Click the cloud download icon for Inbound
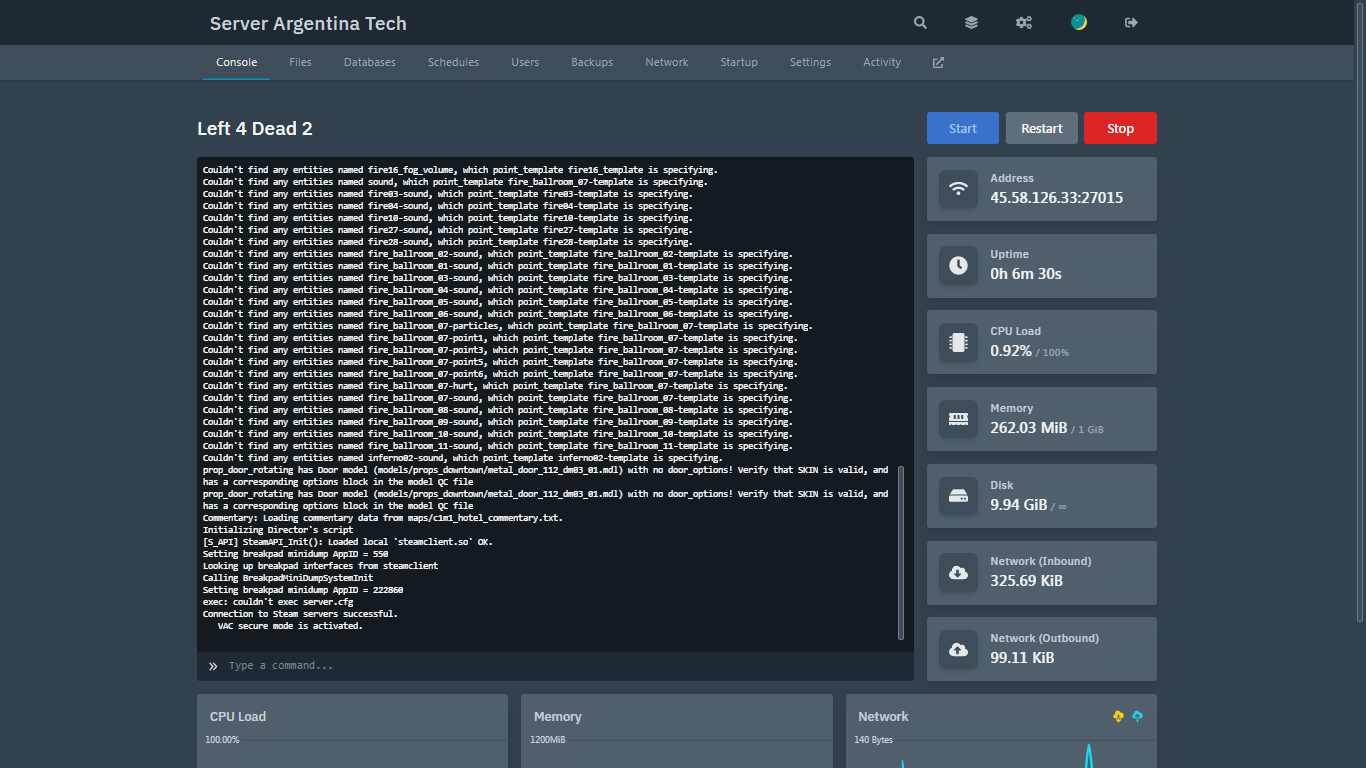Image resolution: width=1366 pixels, height=768 pixels. click(x=958, y=573)
